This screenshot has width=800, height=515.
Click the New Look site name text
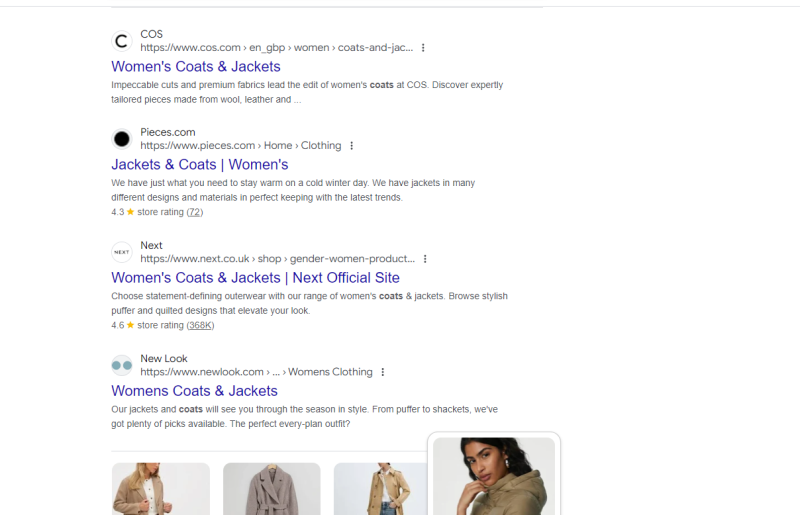tap(164, 359)
